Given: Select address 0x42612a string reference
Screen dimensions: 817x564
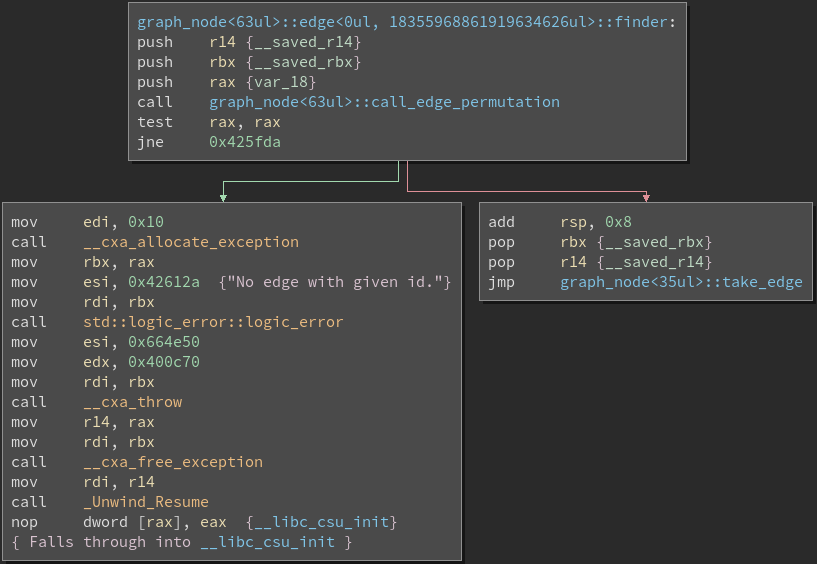Looking at the screenshot, I should pyautogui.click(x=164, y=282).
